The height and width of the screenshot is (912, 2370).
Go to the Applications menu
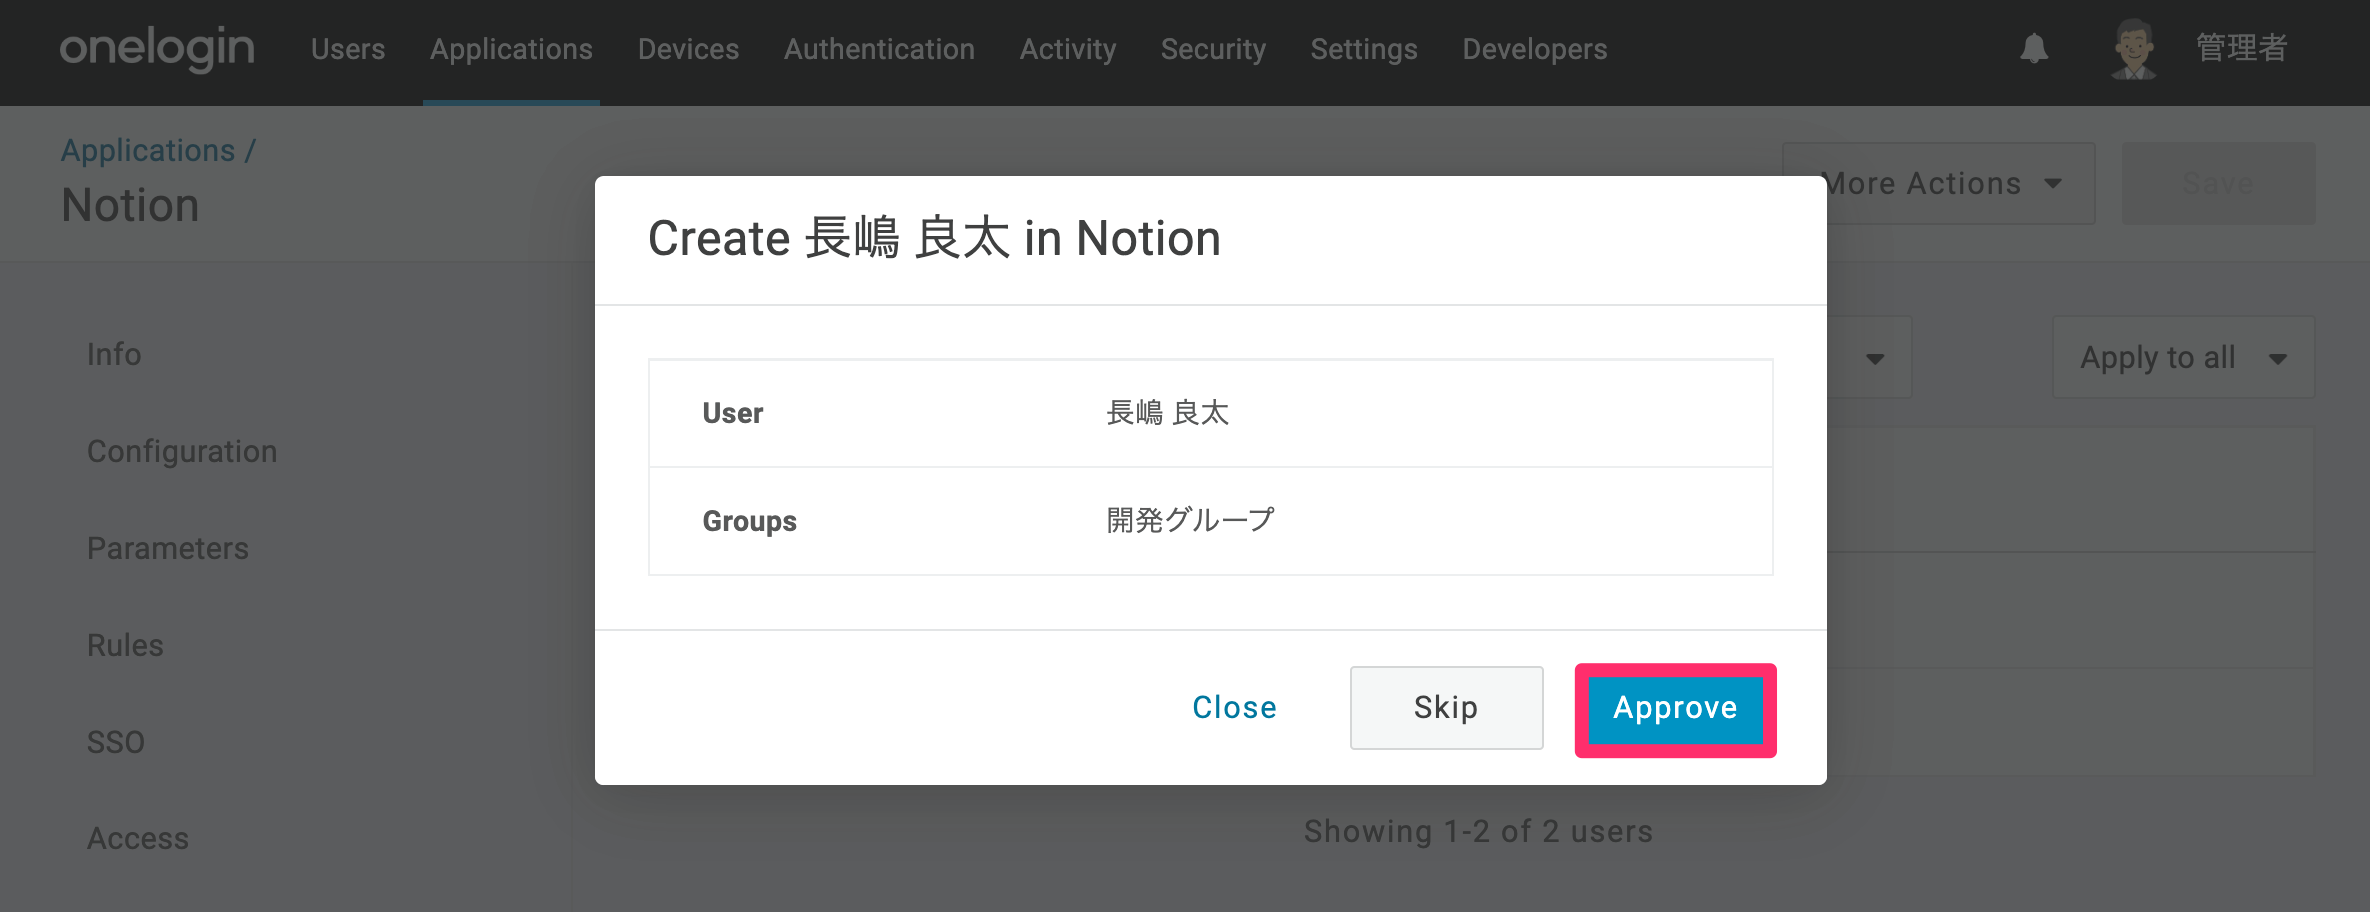tap(511, 49)
